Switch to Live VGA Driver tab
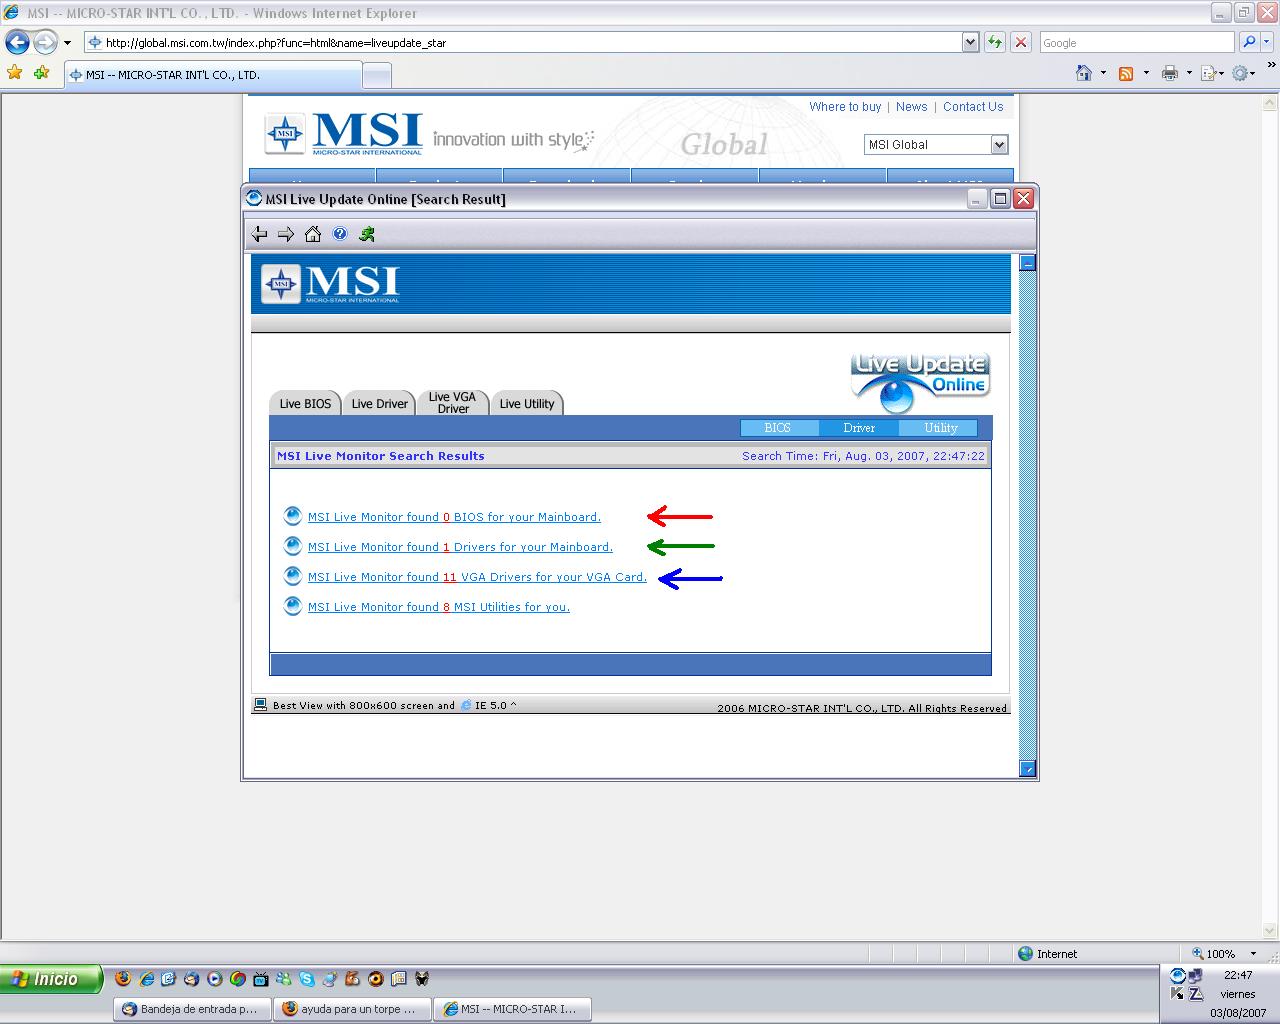 (452, 402)
